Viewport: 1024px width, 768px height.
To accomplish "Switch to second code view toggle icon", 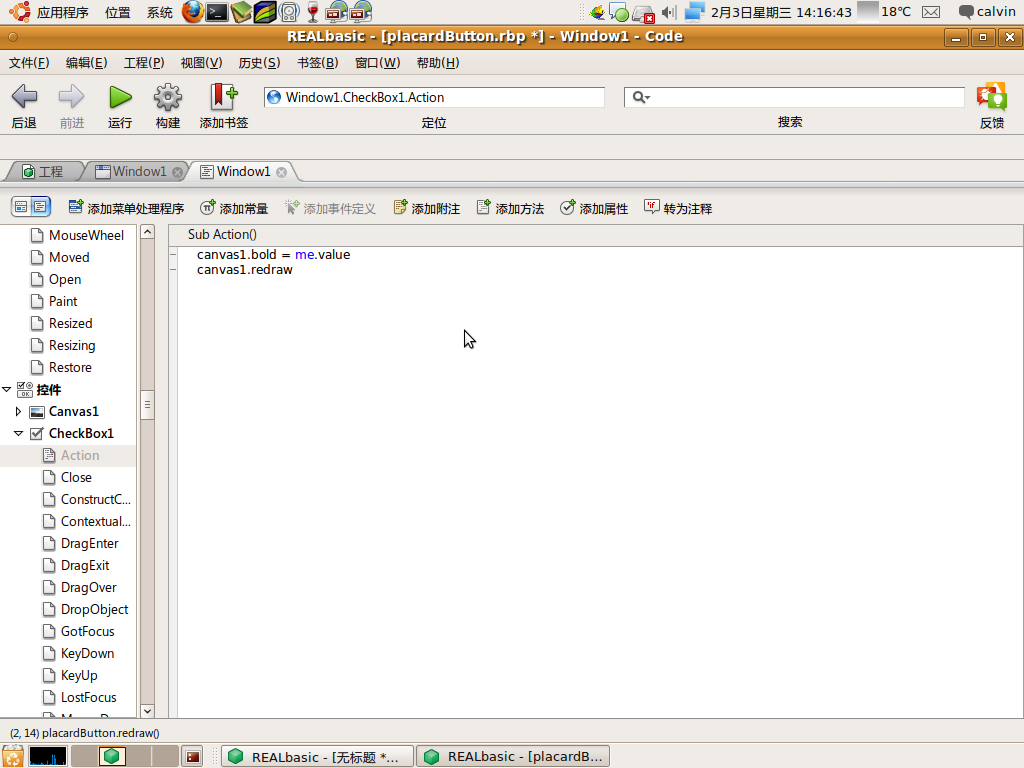I will tap(40, 207).
